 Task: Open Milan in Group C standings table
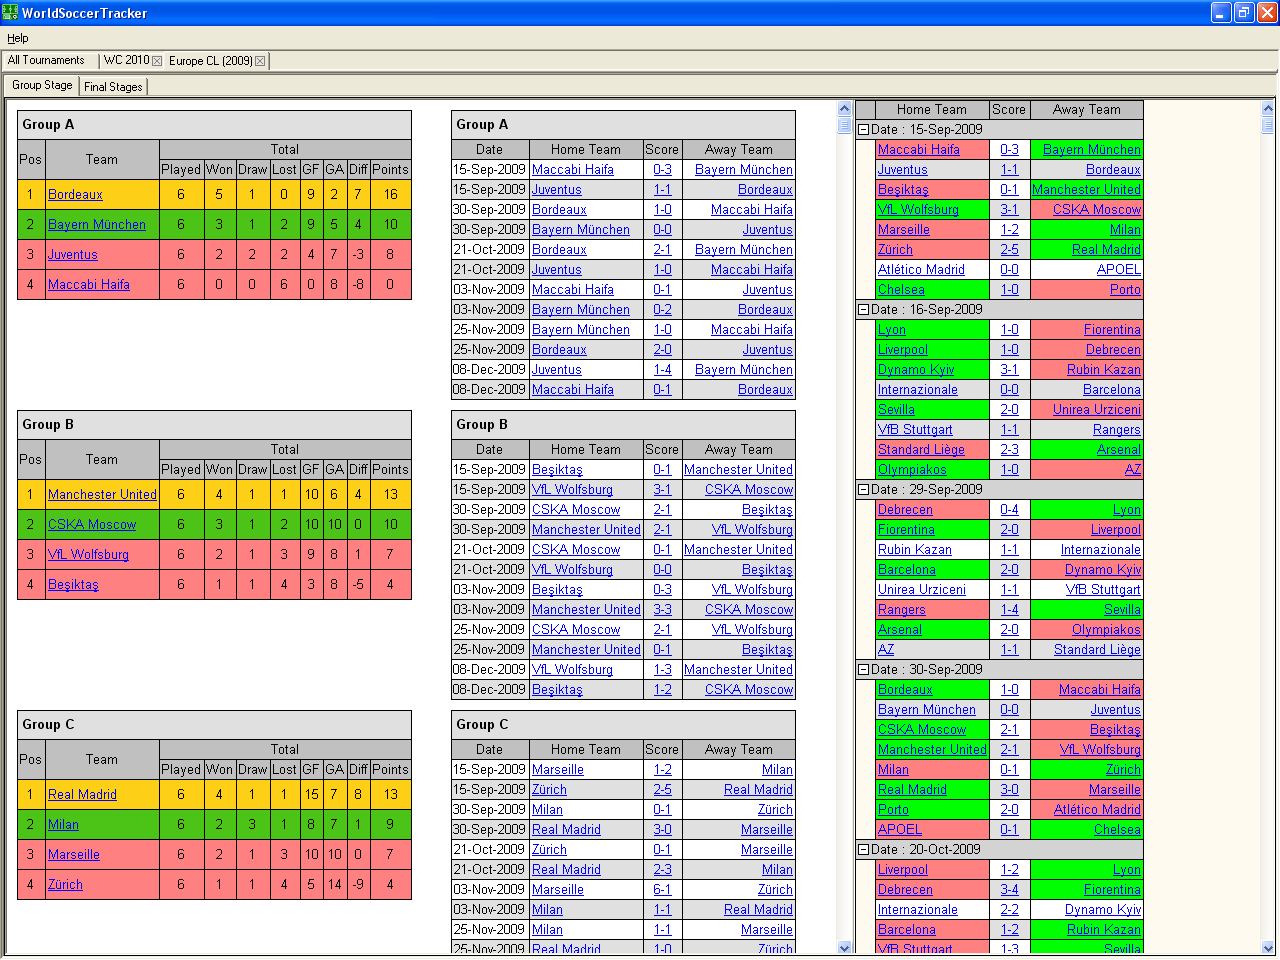[64, 825]
